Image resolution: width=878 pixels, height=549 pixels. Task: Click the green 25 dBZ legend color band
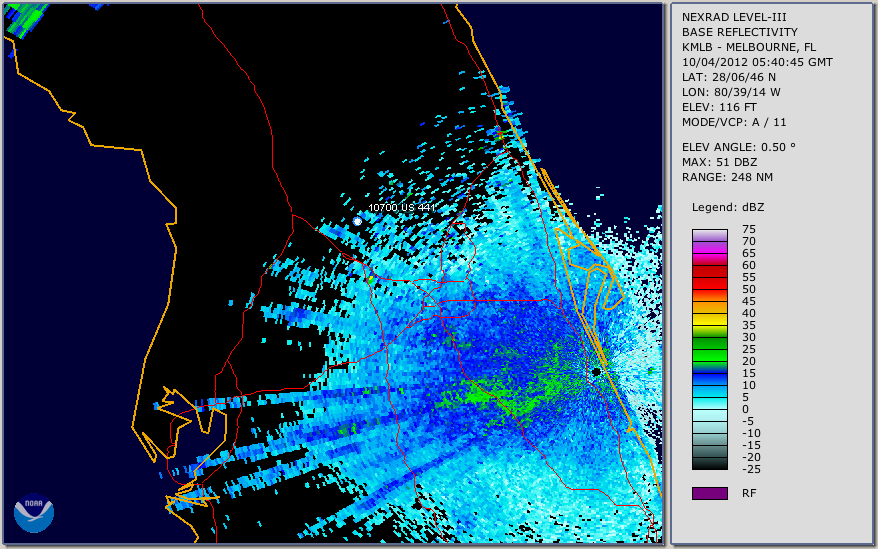(x=709, y=355)
